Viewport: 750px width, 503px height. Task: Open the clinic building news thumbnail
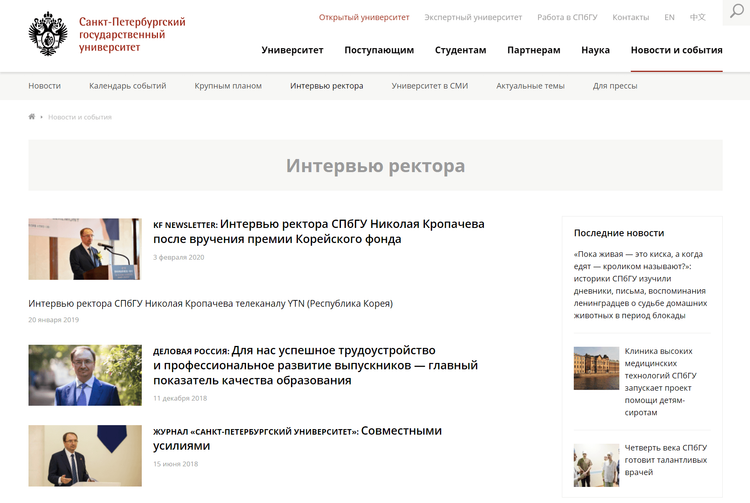click(x=596, y=368)
